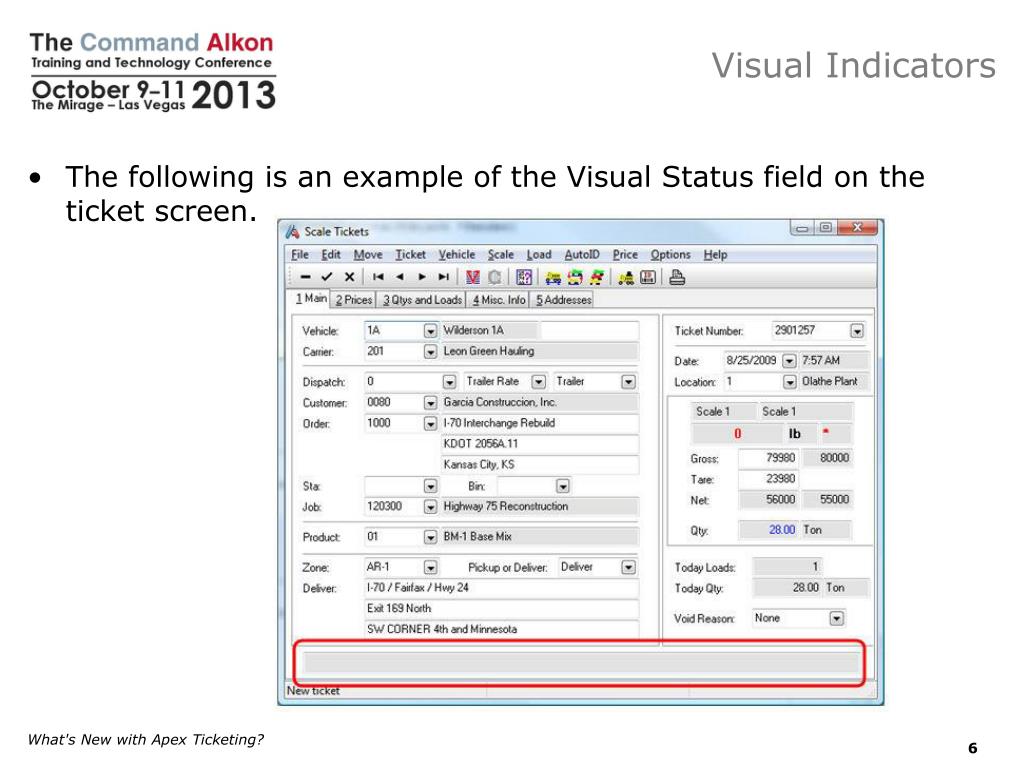The height and width of the screenshot is (768, 1024).
Task: Jump to the last ticket record
Action: click(444, 277)
